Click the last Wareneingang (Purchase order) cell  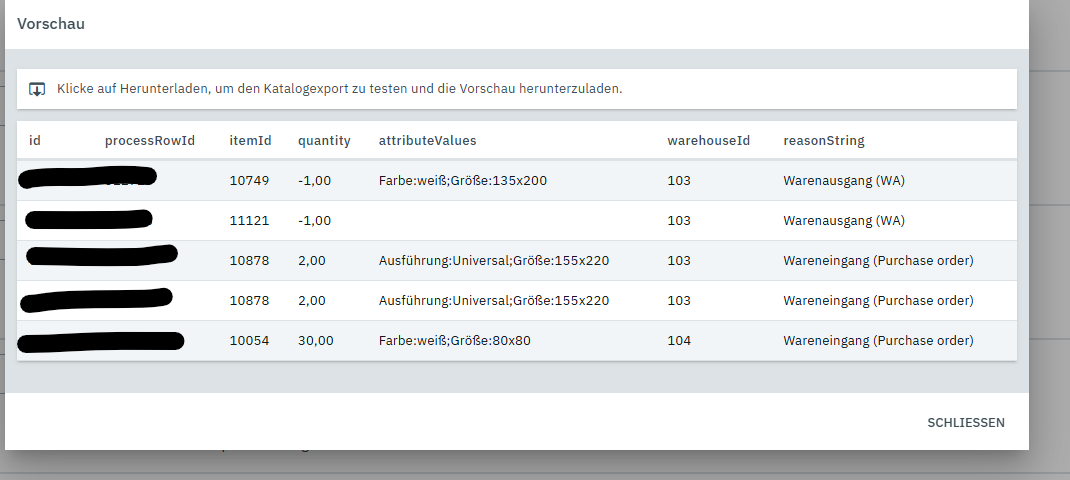point(877,341)
